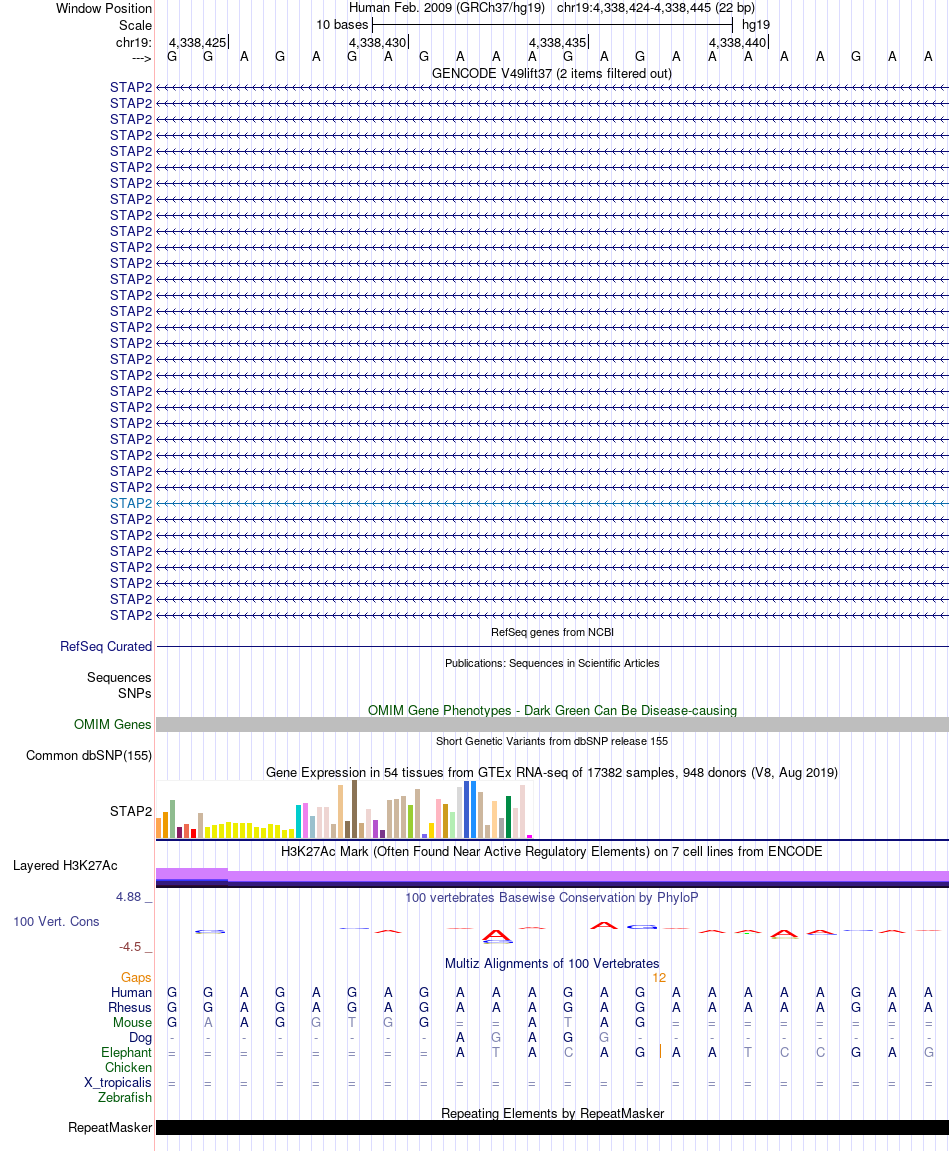Screen dimensions: 950x1151
Task: Click the cyan GTEx expression bar
Action: (x=299, y=821)
